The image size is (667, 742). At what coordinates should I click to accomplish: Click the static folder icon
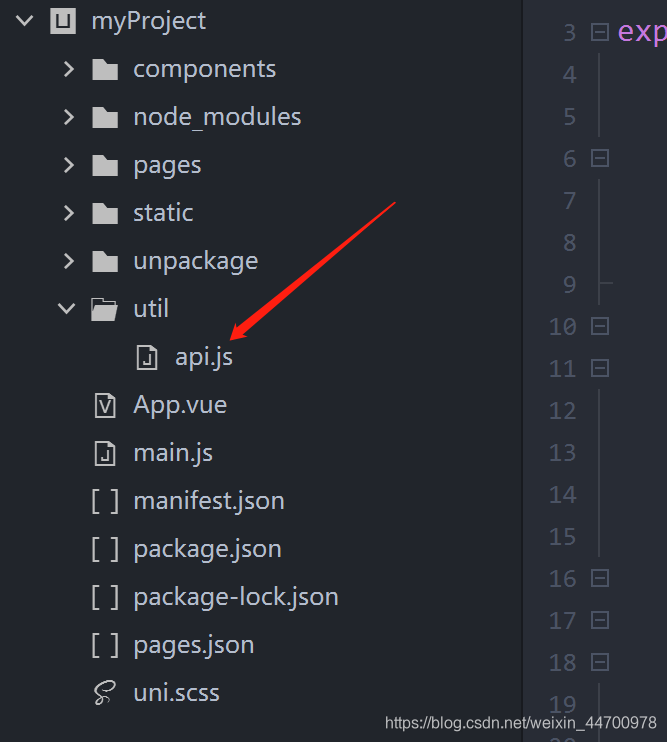105,213
